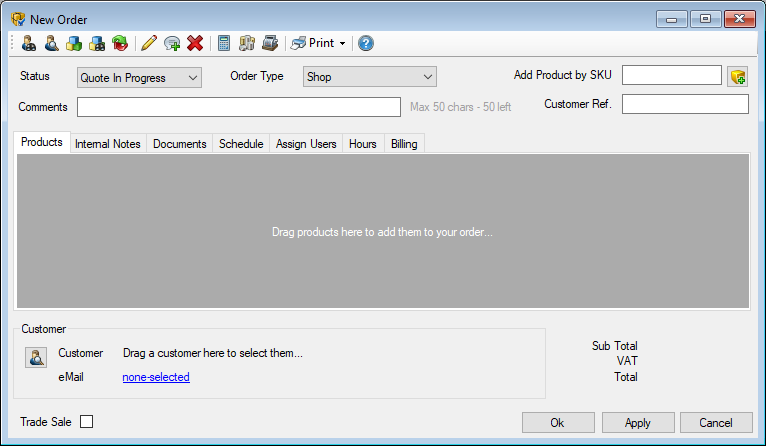This screenshot has width=766, height=446.
Task: Switch to the Documents tab
Action: pyautogui.click(x=180, y=144)
